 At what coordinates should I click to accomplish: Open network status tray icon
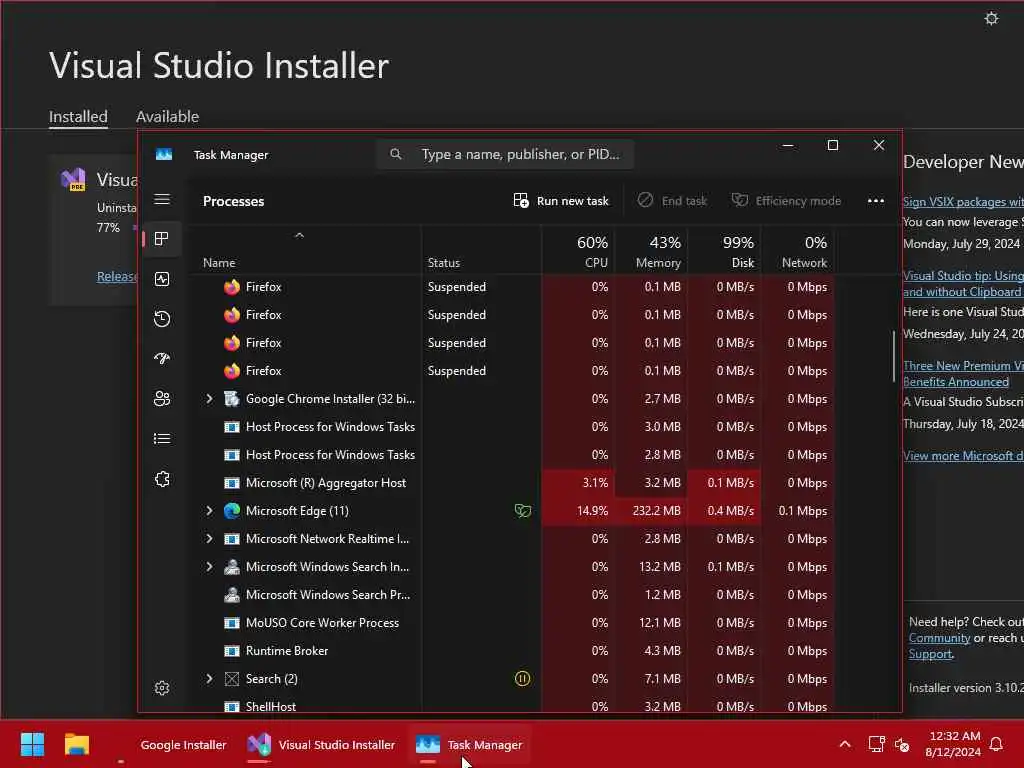pos(876,744)
